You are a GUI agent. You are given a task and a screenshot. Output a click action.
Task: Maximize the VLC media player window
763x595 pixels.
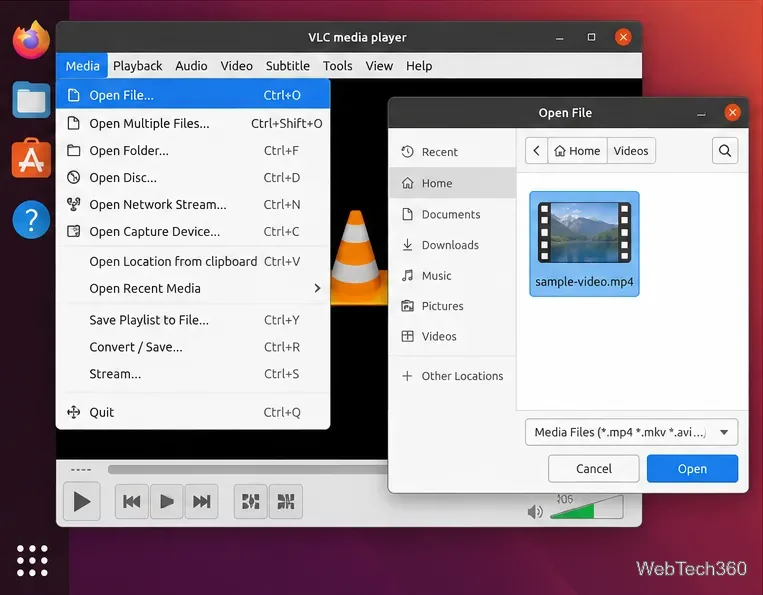click(591, 37)
